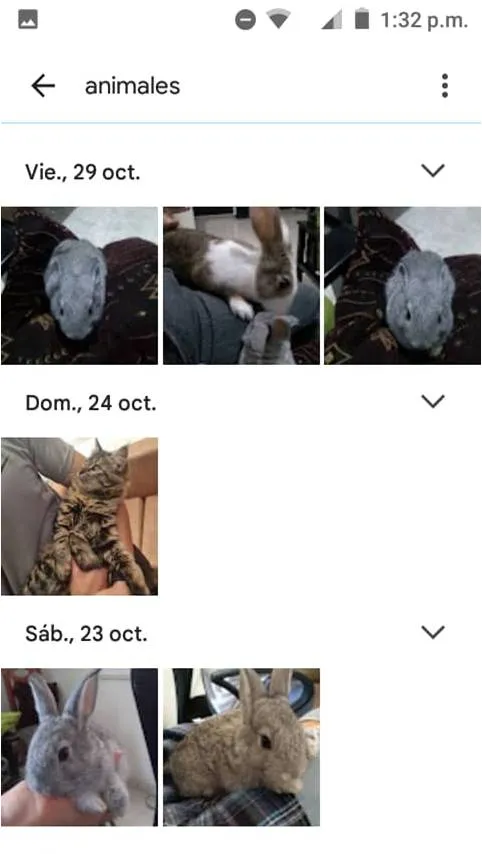Tap the image notification icon in status bar
The image size is (482, 854).
(28, 20)
